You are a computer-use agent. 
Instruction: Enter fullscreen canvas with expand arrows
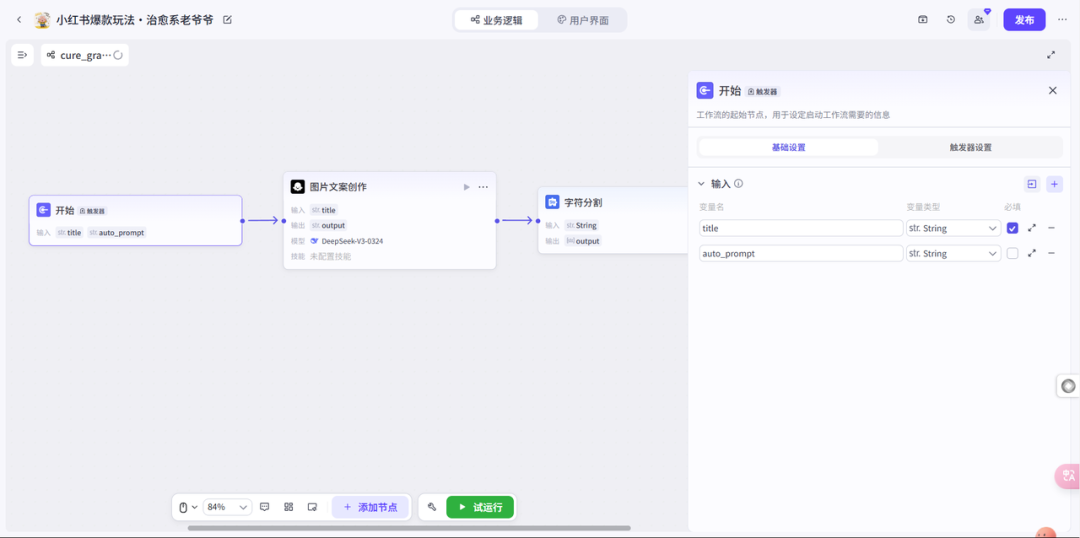pos(1051,55)
